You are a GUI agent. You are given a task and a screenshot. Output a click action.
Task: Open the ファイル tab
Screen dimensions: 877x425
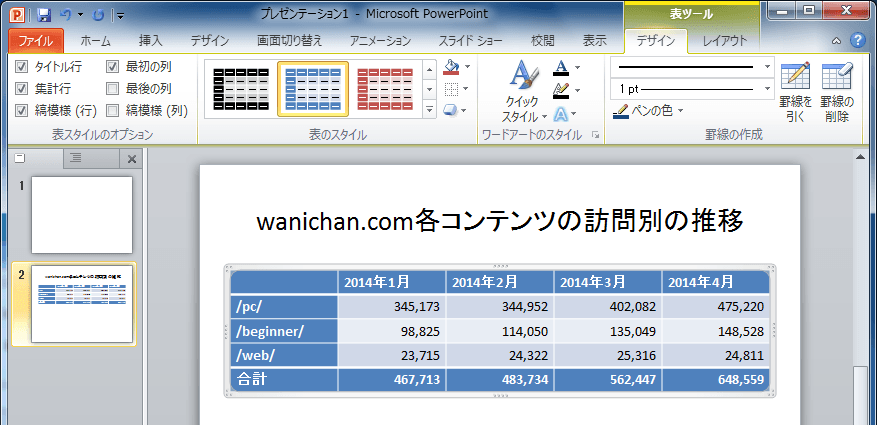click(36, 41)
